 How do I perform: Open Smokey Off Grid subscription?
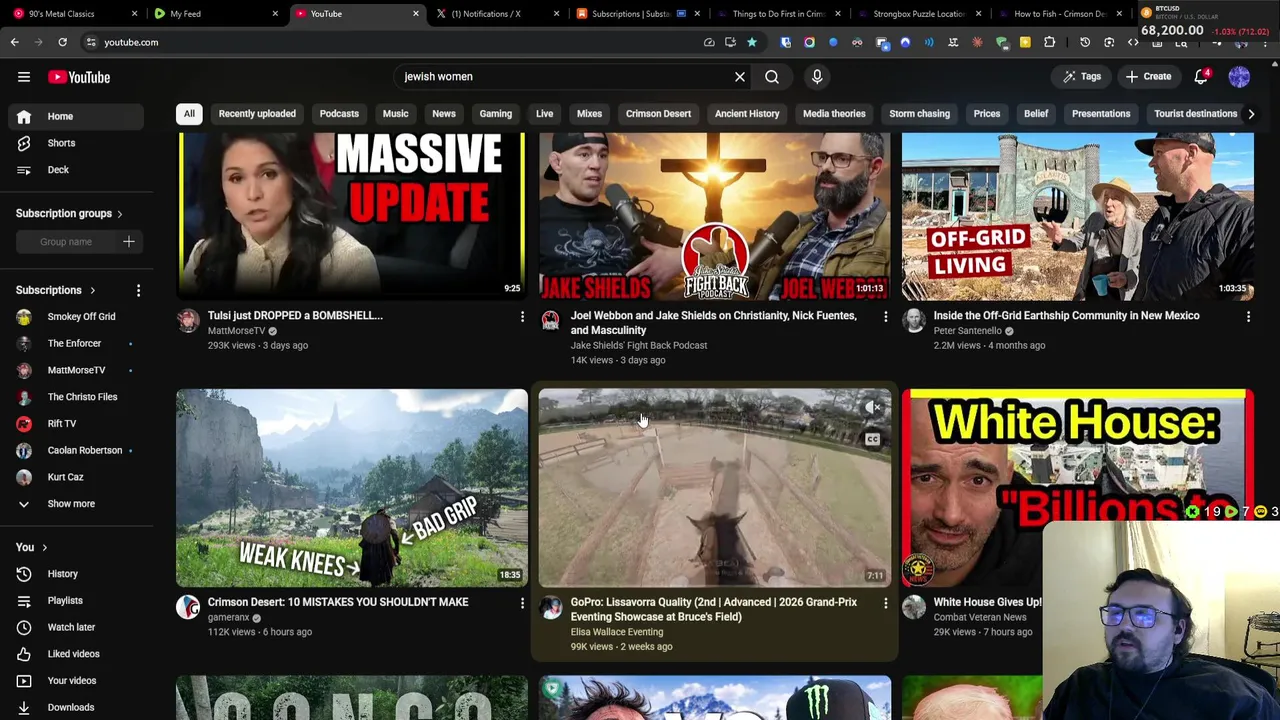tap(76, 317)
